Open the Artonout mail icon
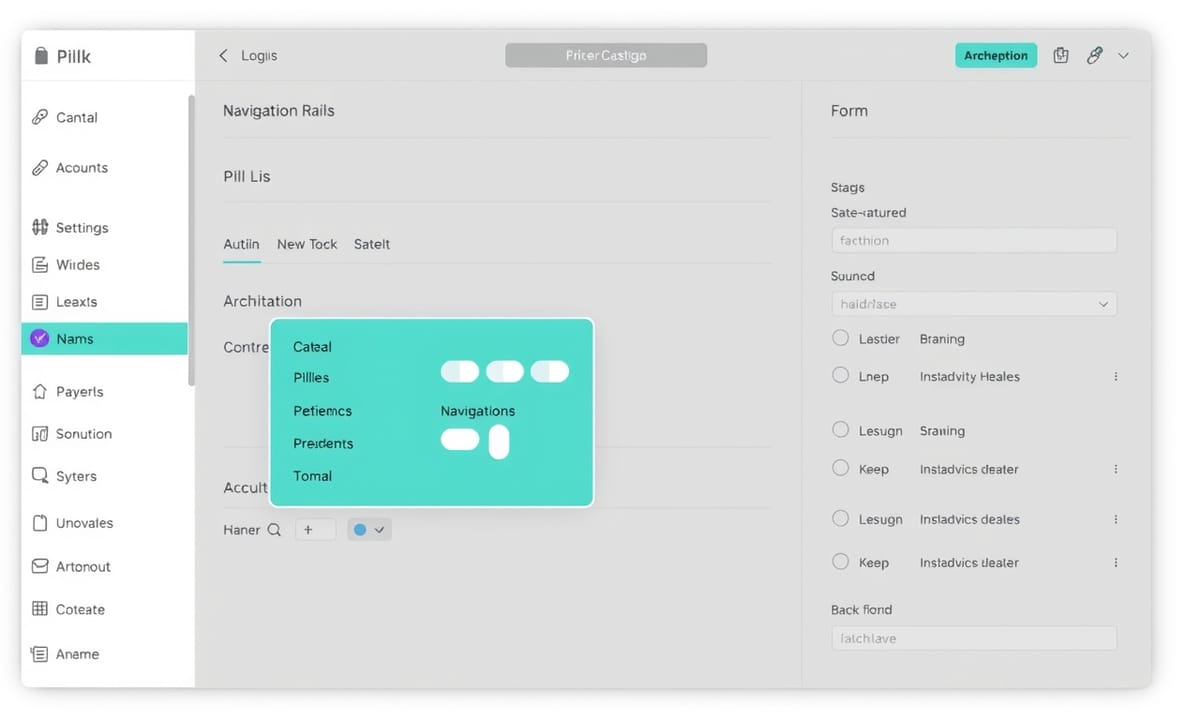Viewport: 1200px width, 720px height. coord(40,566)
